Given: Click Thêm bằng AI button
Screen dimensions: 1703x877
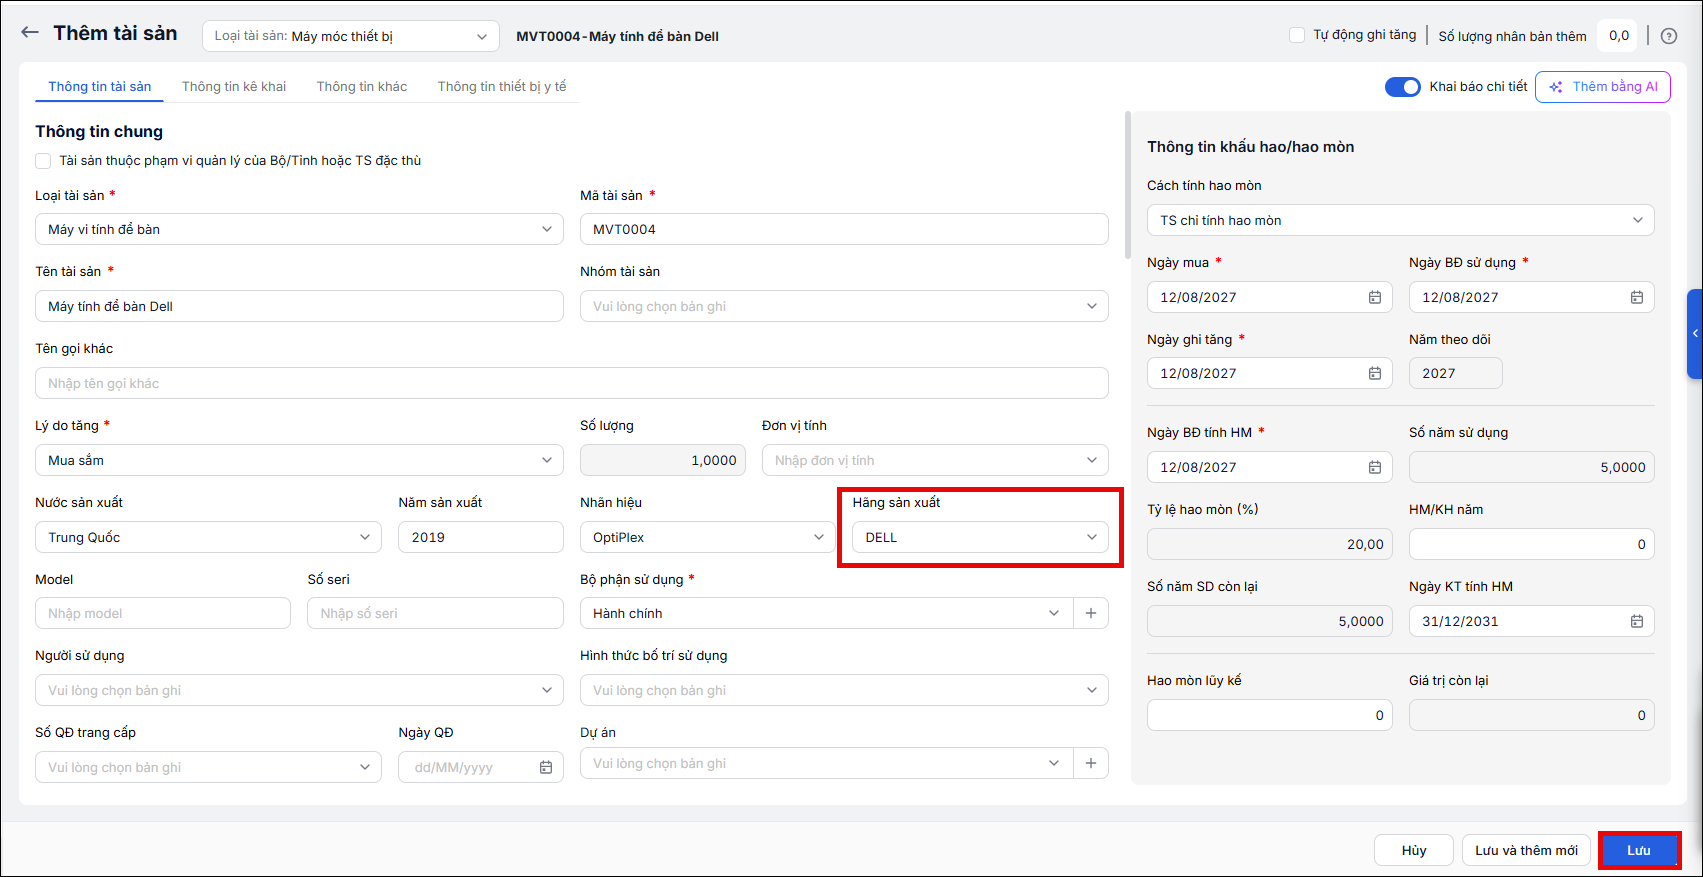Looking at the screenshot, I should (x=1603, y=87).
